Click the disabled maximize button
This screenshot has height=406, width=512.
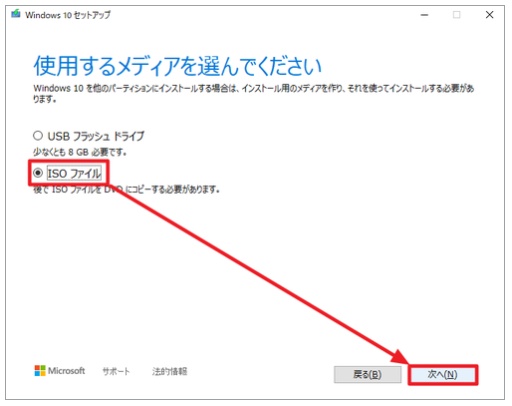(x=457, y=15)
